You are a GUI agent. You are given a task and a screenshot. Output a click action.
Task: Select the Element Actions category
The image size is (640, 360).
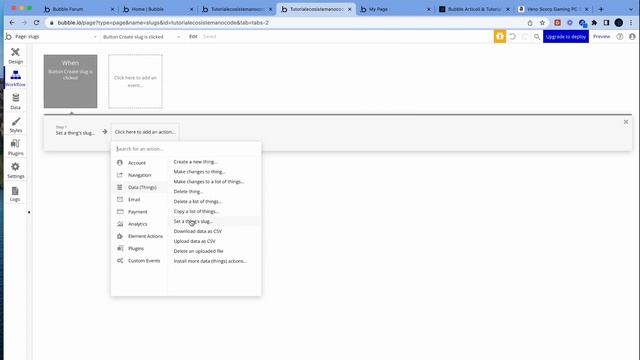tap(141, 236)
